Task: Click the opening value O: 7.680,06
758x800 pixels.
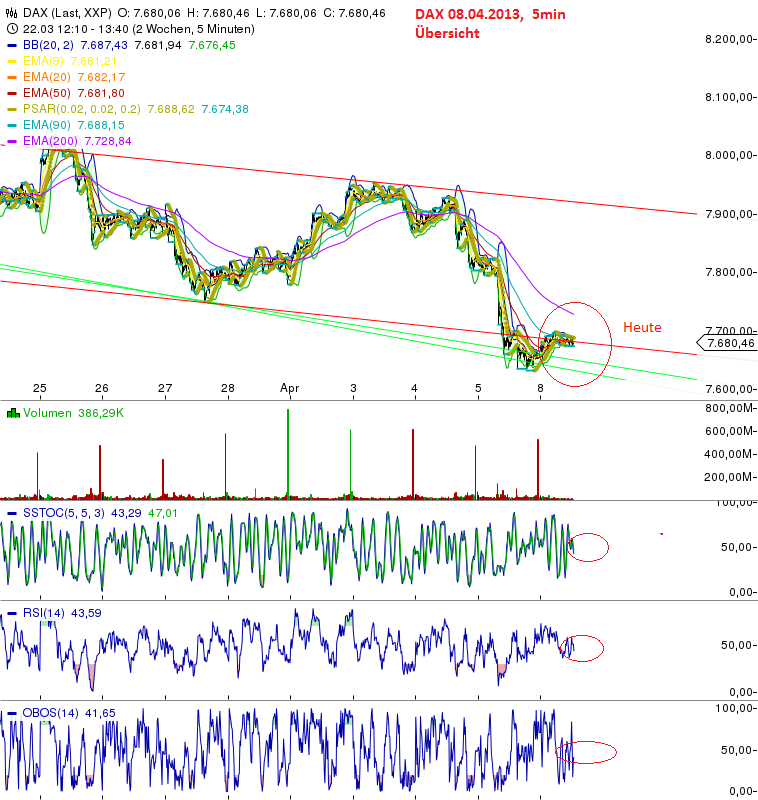Action: tap(148, 13)
